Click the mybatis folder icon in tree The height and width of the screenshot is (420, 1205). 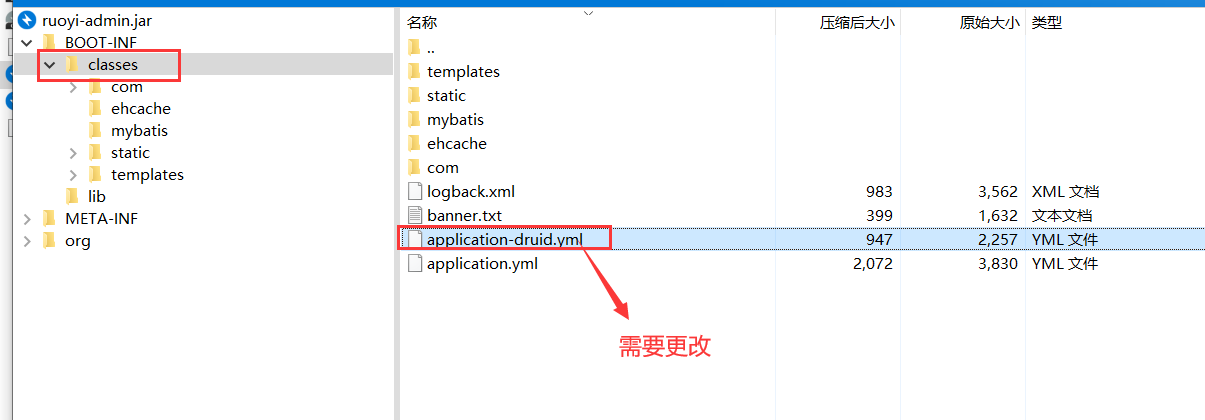[x=96, y=130]
